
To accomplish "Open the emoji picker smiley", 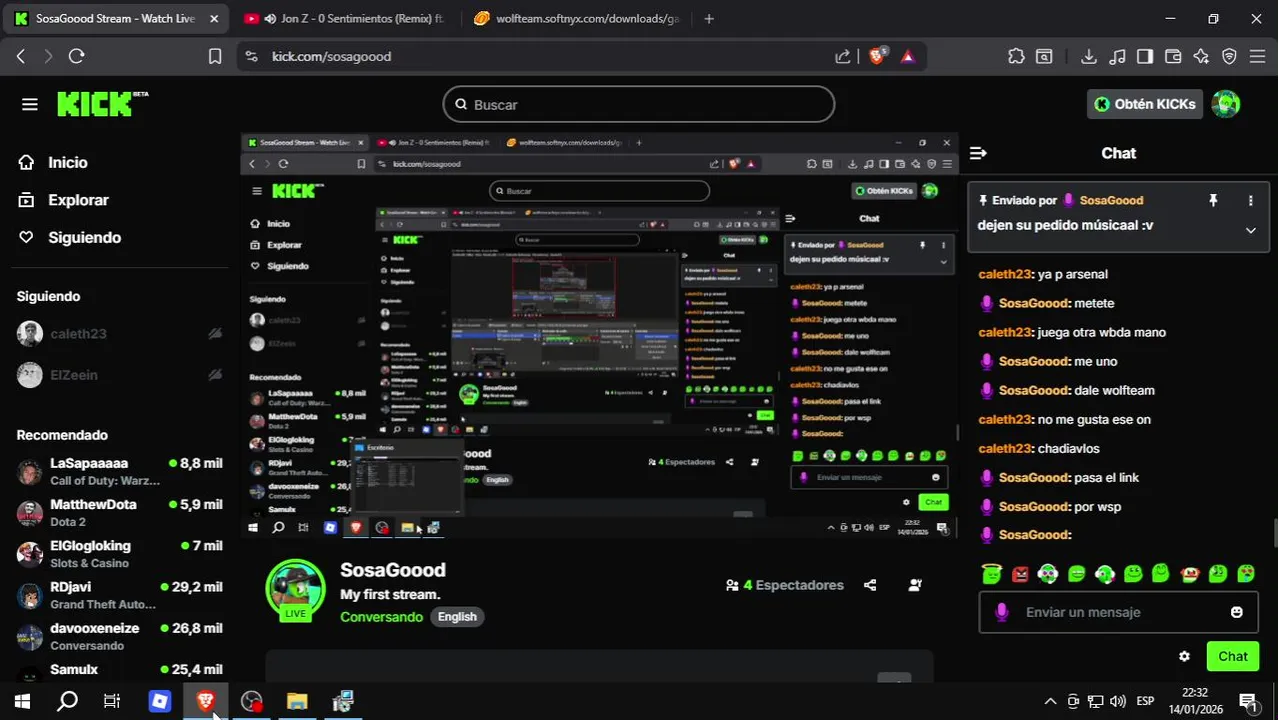I will click(1236, 612).
